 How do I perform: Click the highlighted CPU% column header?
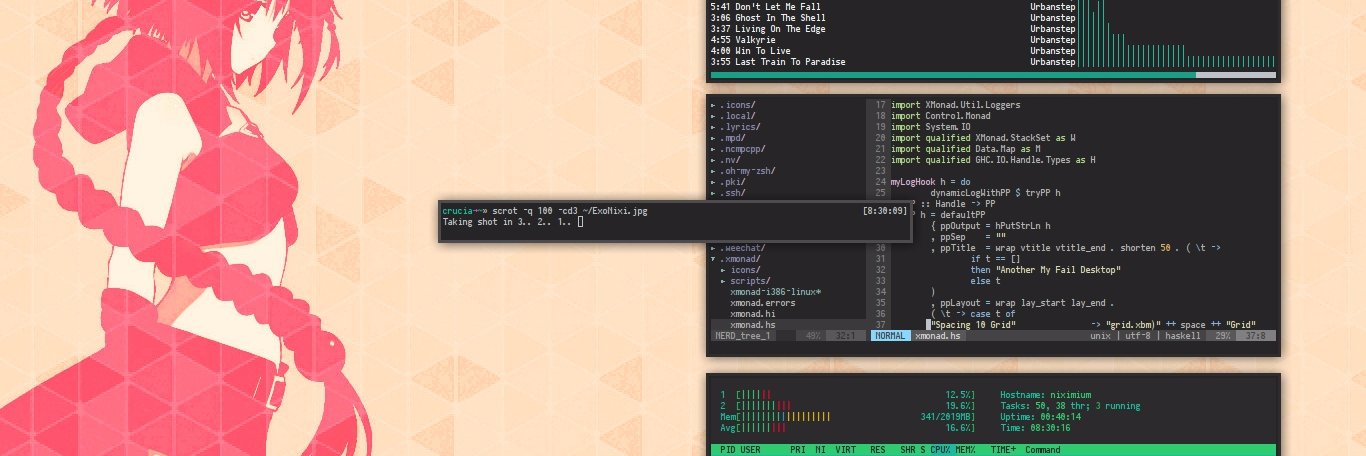[x=941, y=451]
